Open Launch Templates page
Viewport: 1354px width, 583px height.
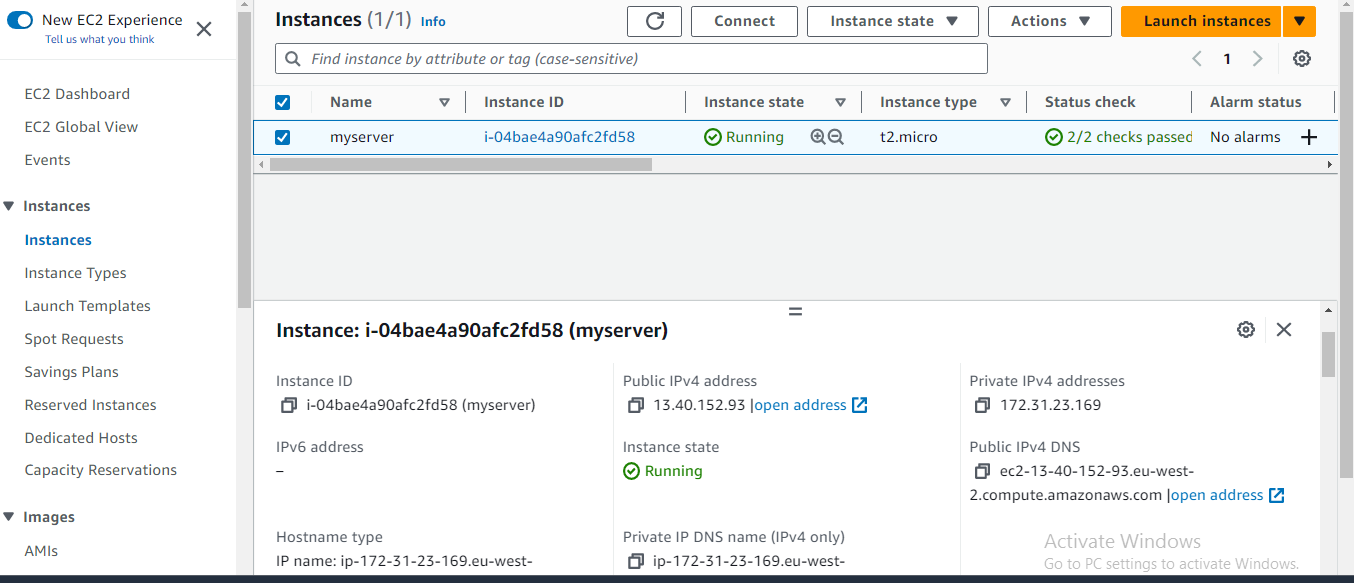click(87, 306)
